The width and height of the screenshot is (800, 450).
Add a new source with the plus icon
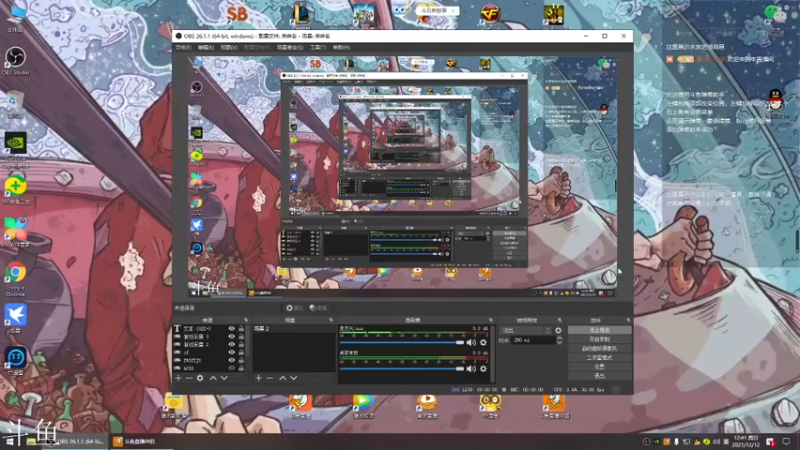coord(178,378)
